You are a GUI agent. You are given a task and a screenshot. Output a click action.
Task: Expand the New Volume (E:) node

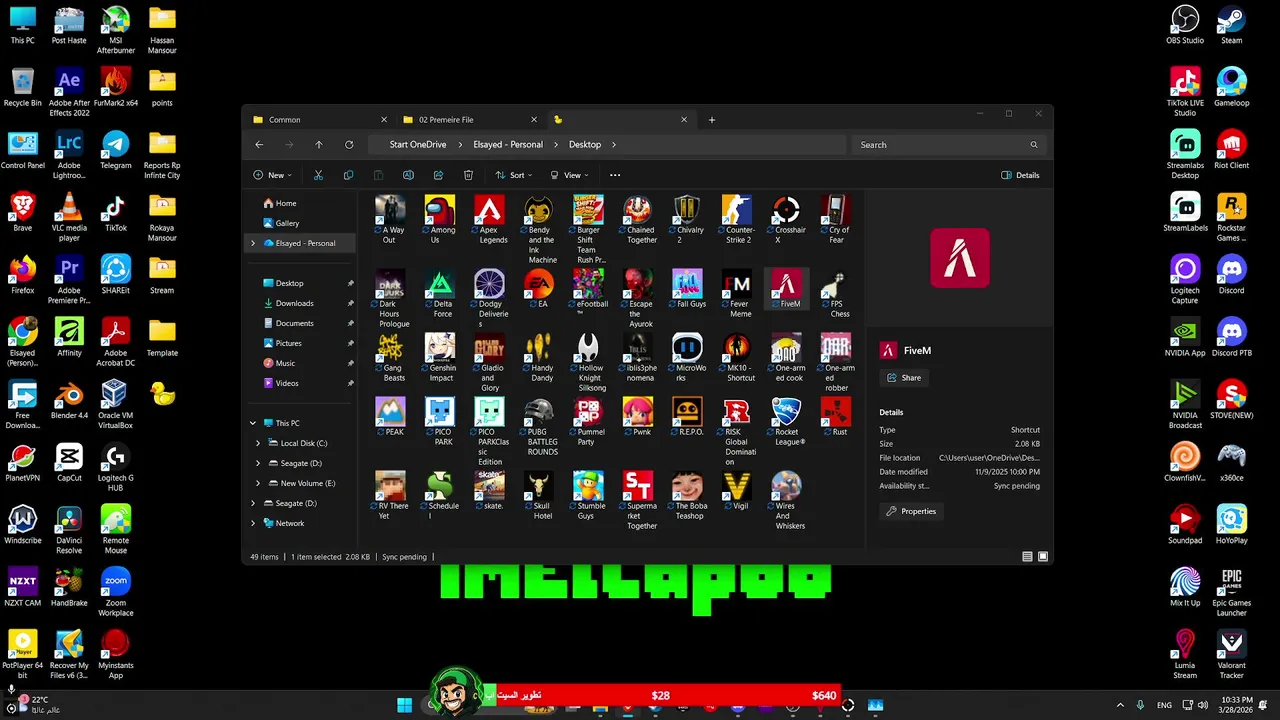tap(258, 483)
